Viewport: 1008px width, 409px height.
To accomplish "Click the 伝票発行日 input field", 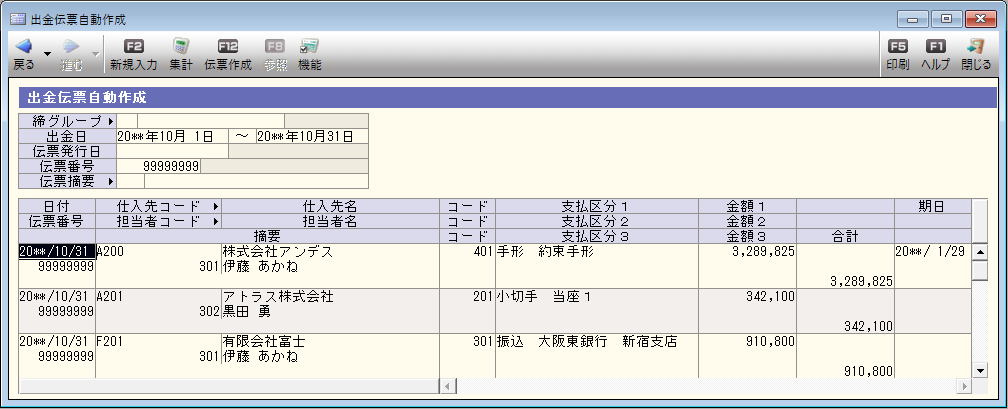I will [x=172, y=151].
